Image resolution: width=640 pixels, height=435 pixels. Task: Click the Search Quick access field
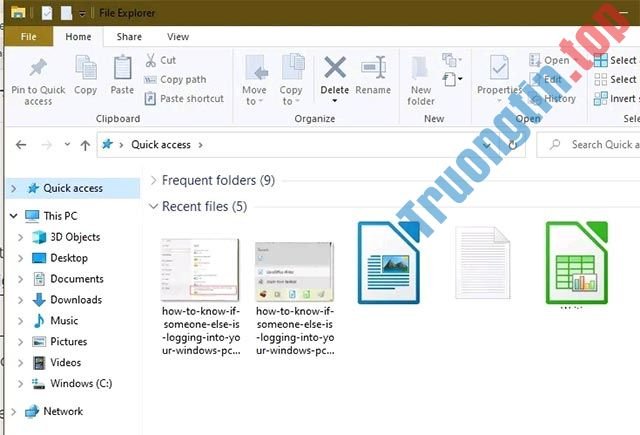(589, 144)
